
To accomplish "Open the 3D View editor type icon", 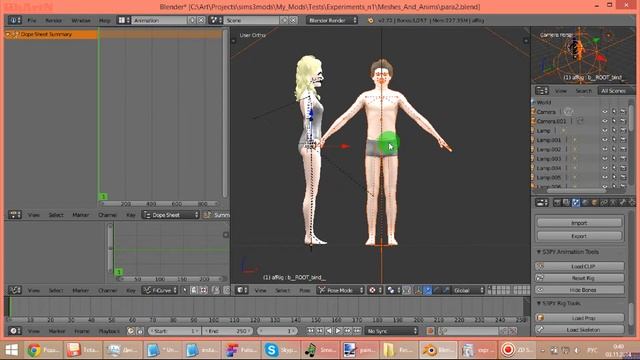I will (242, 290).
